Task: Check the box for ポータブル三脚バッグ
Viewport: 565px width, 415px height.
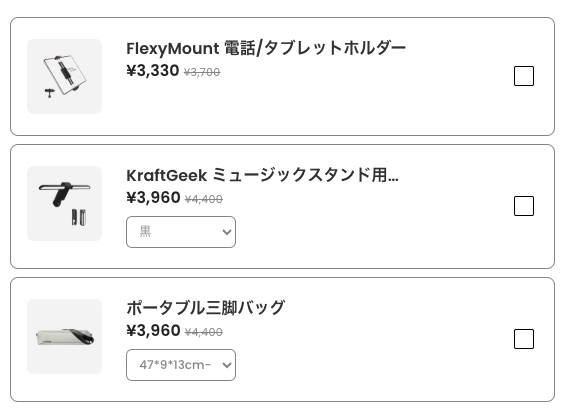Action: tap(524, 339)
